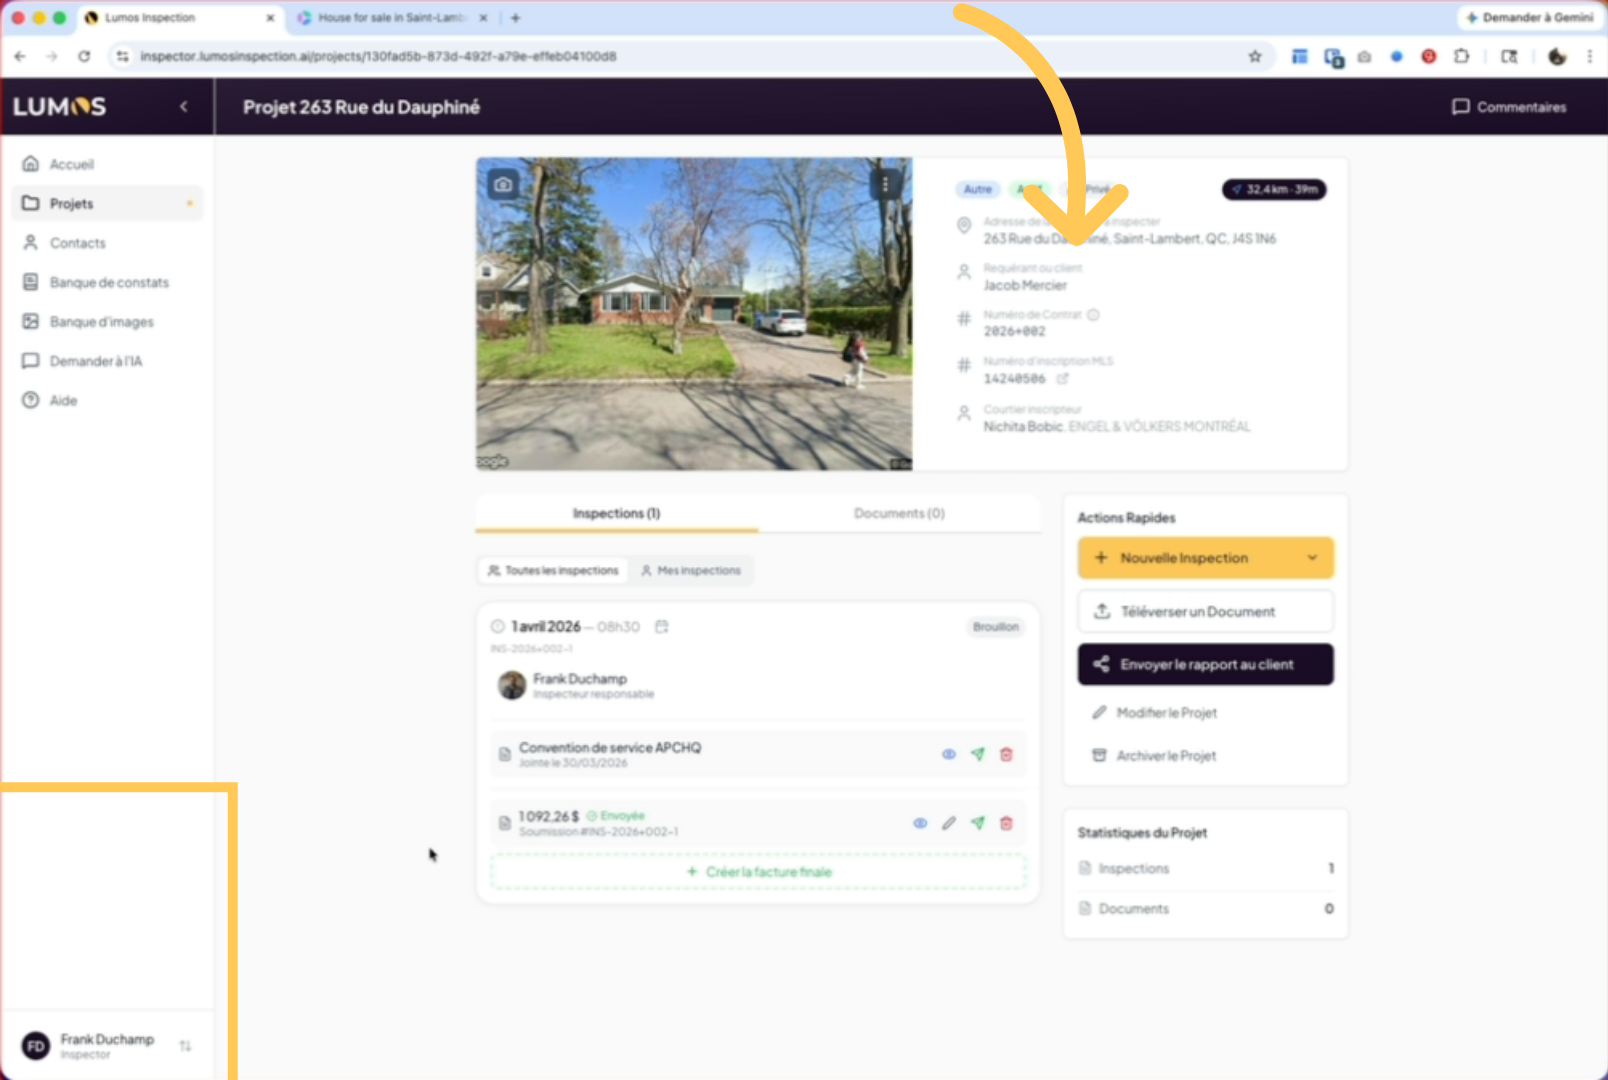
Task: Delete the Convention de service APCHQ document
Action: (x=1006, y=755)
